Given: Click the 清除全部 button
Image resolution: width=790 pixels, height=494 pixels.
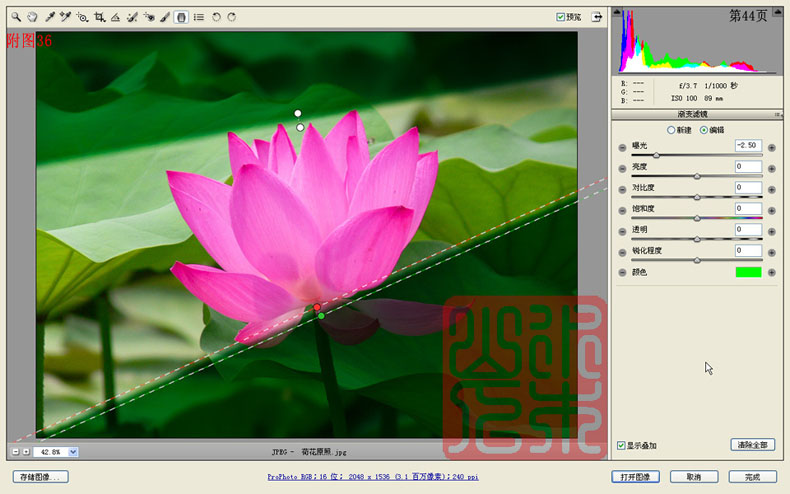Looking at the screenshot, I should click(x=752, y=445).
